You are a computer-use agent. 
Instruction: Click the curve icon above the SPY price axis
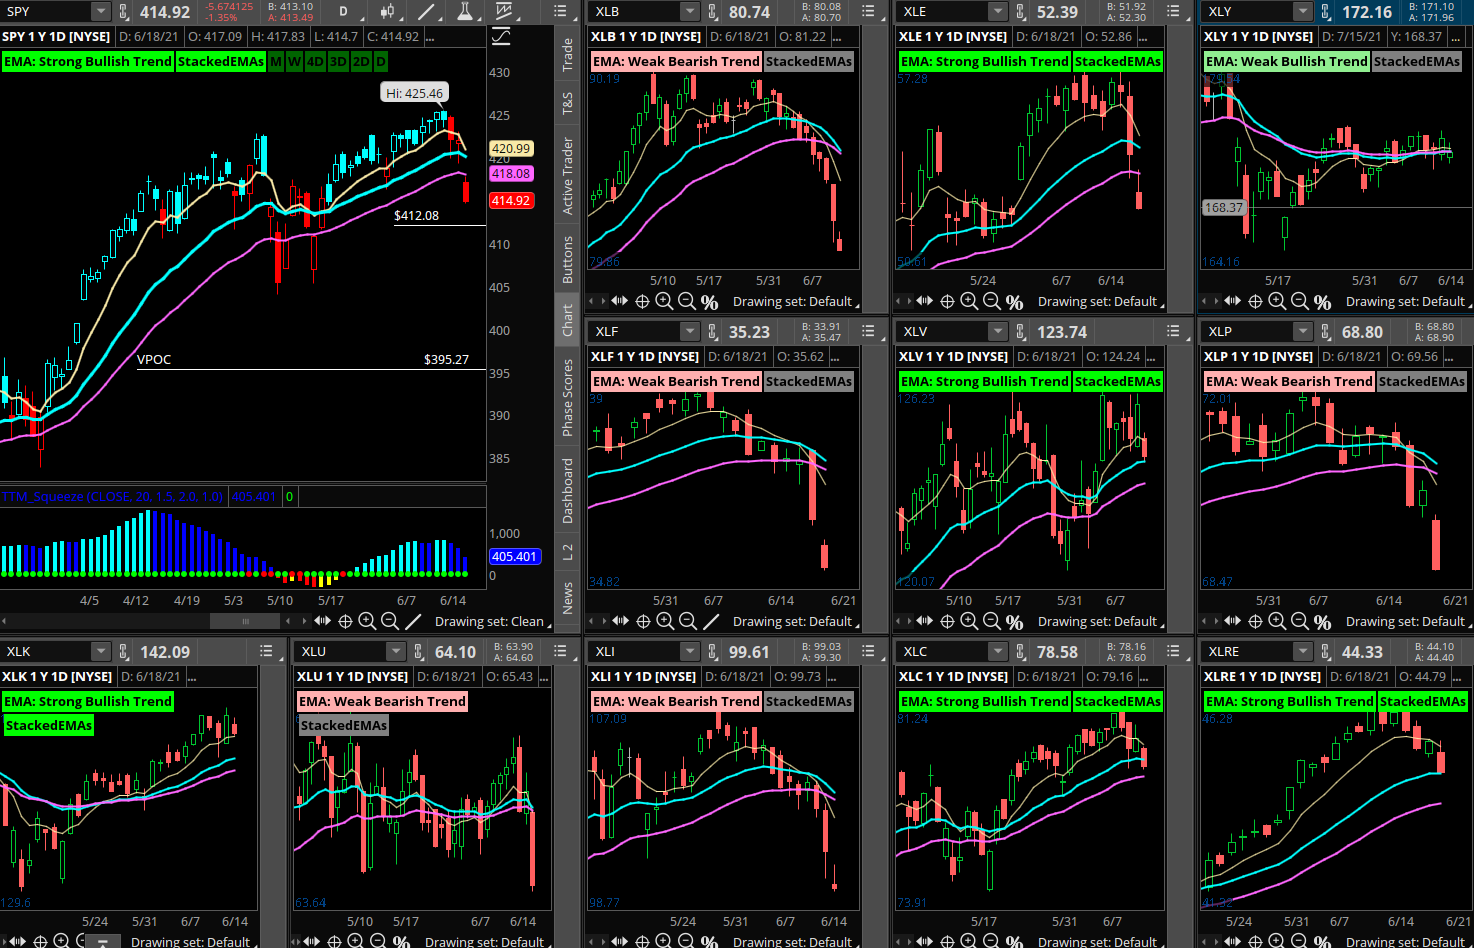point(501,37)
